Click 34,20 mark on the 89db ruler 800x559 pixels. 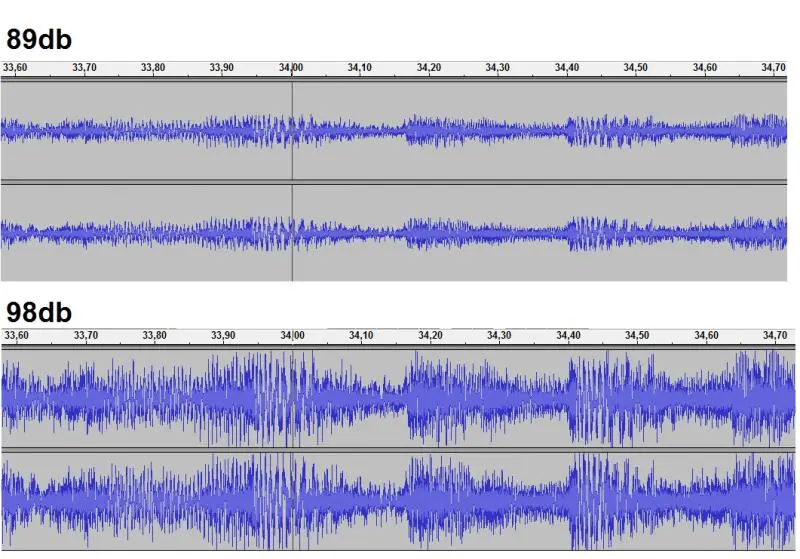pos(429,68)
